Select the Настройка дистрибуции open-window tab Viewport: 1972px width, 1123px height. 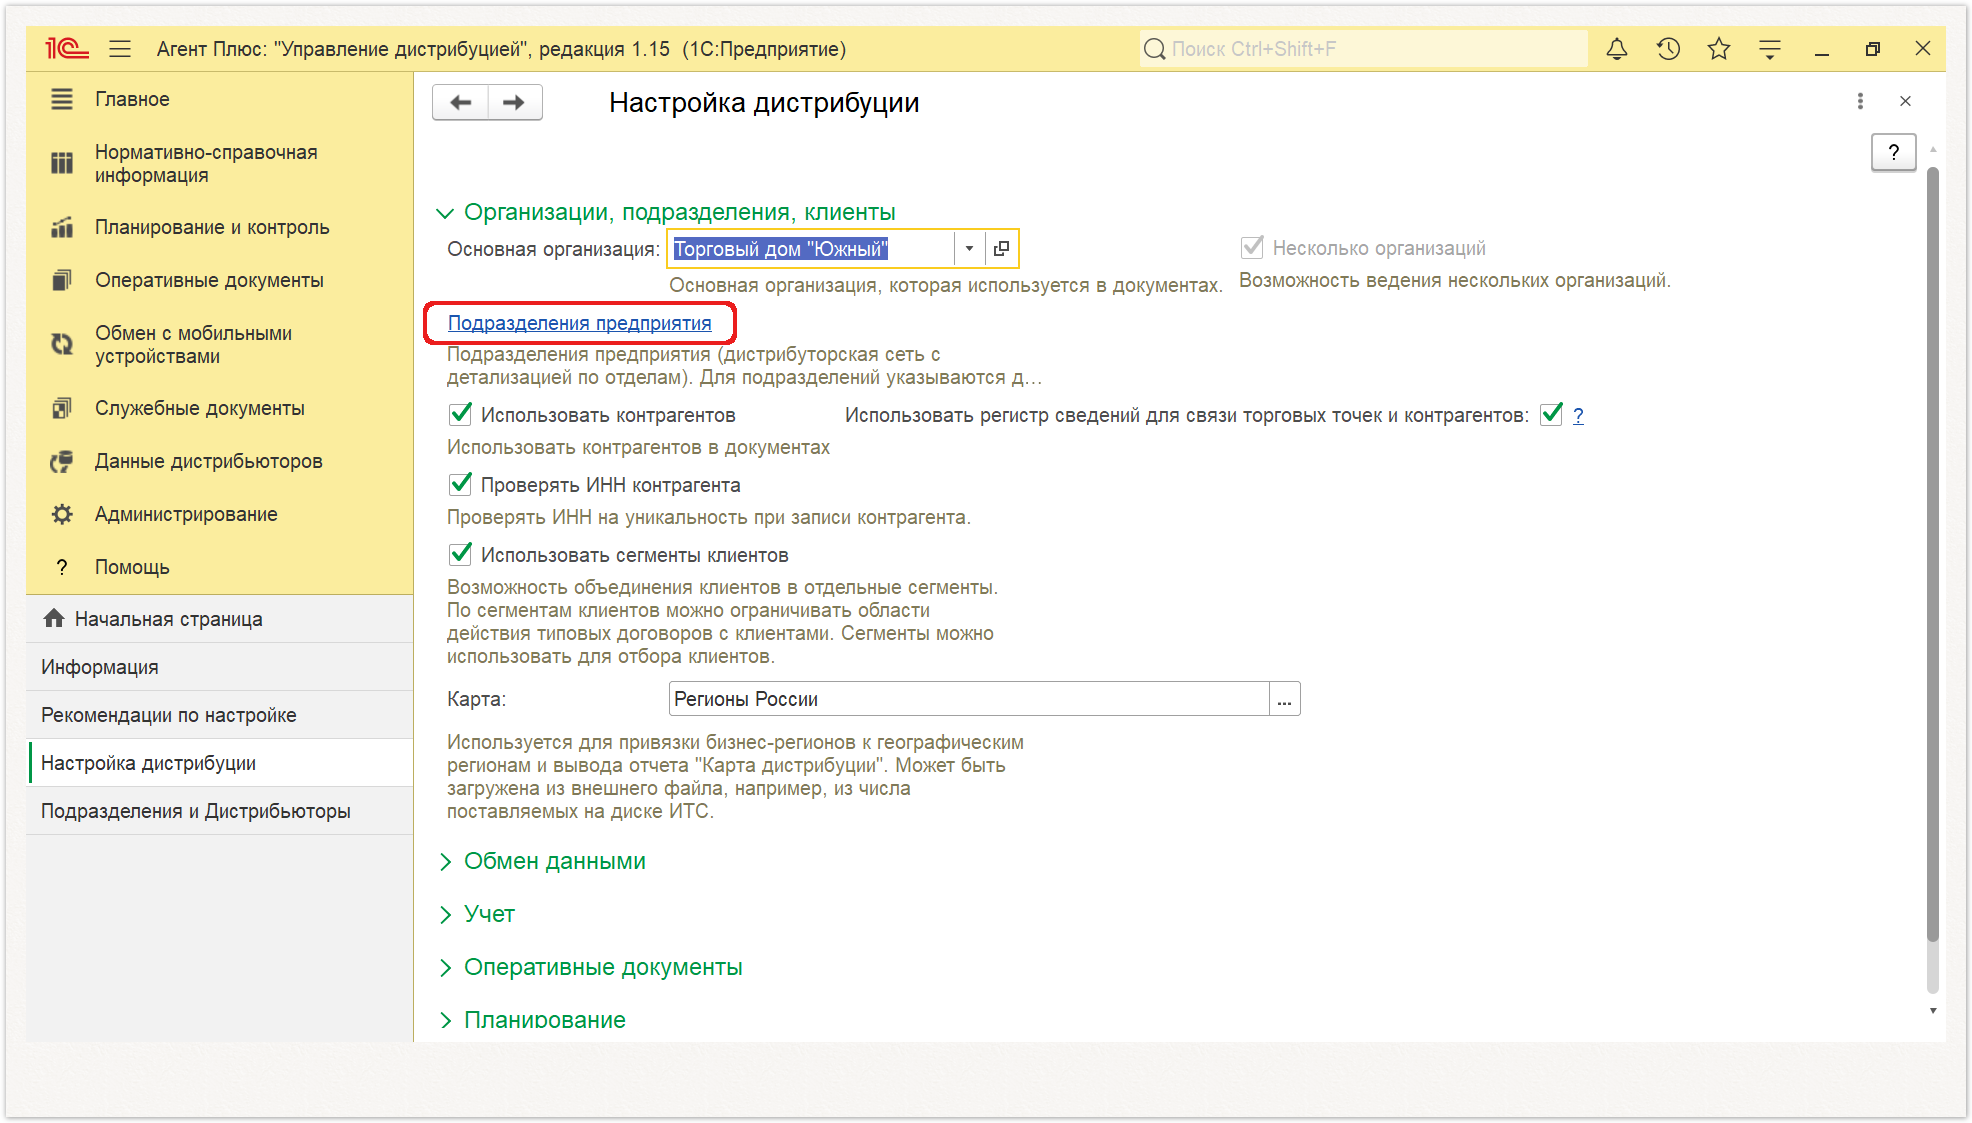click(220, 763)
